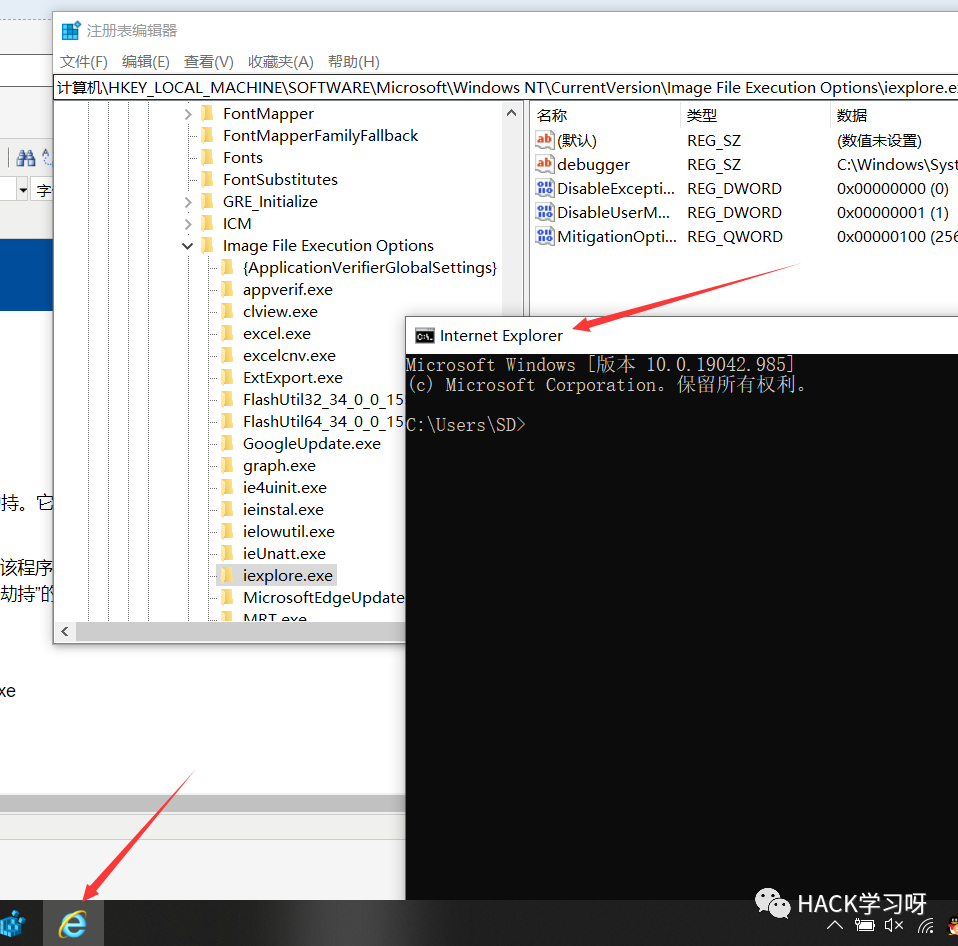The height and width of the screenshot is (946, 958).
Task: Open the File (文件) menu
Action: [84, 62]
